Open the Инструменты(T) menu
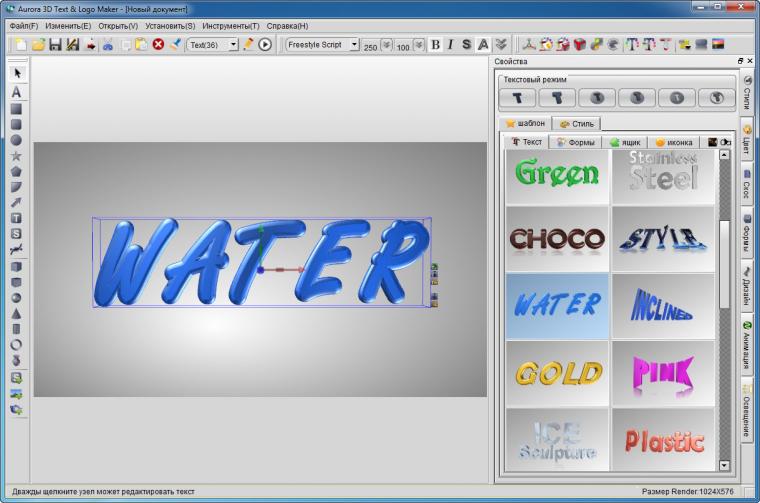This screenshot has height=503, width=760. pos(231,26)
